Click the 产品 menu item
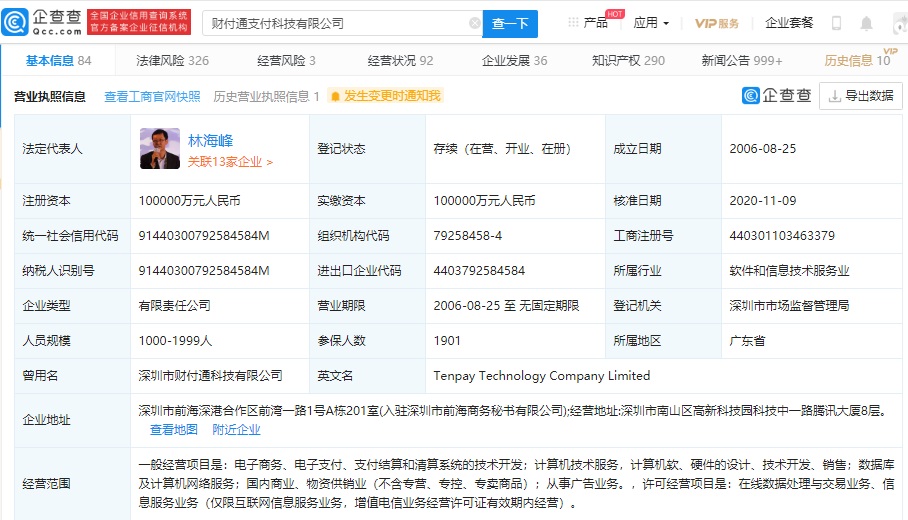 (x=595, y=23)
